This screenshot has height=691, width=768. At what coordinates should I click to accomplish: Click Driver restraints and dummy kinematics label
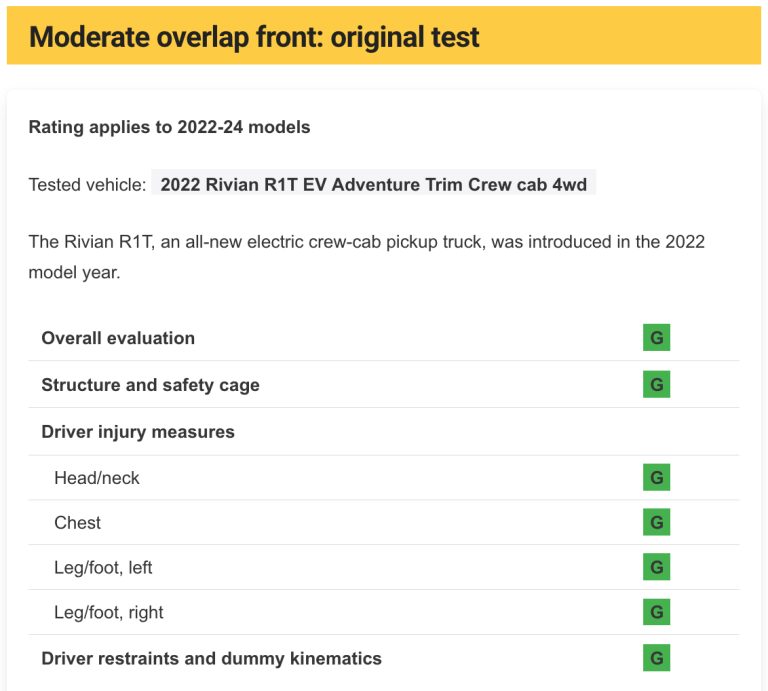click(x=212, y=658)
